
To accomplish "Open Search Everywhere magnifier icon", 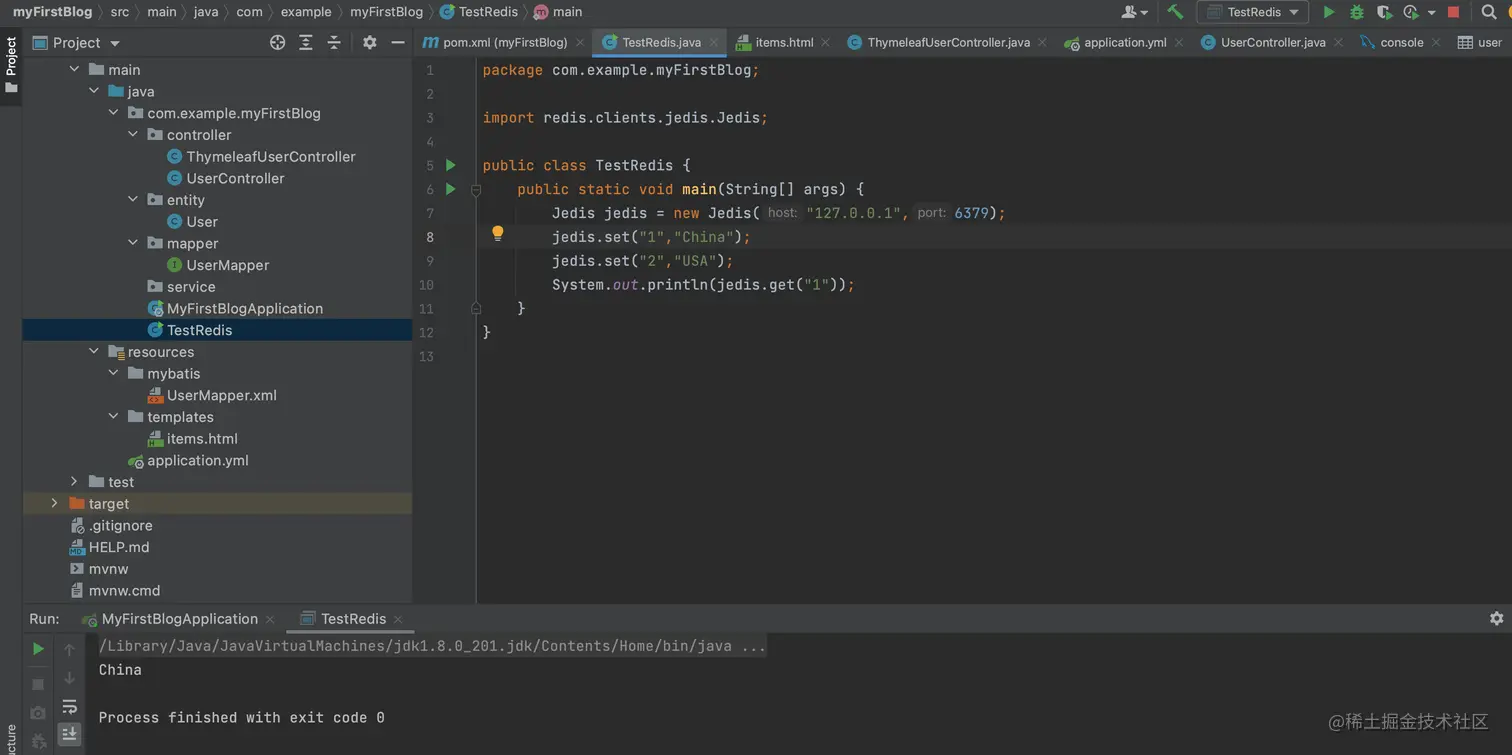I will [x=1489, y=12].
